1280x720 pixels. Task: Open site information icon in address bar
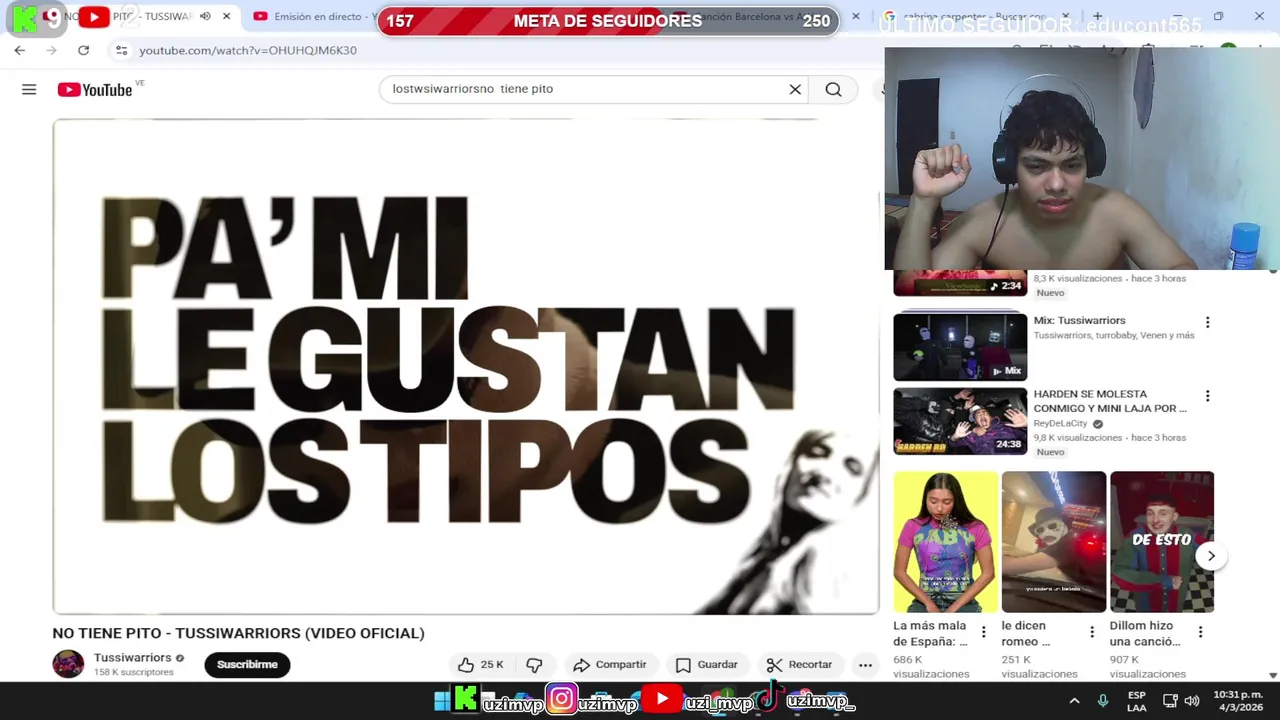tap(121, 50)
